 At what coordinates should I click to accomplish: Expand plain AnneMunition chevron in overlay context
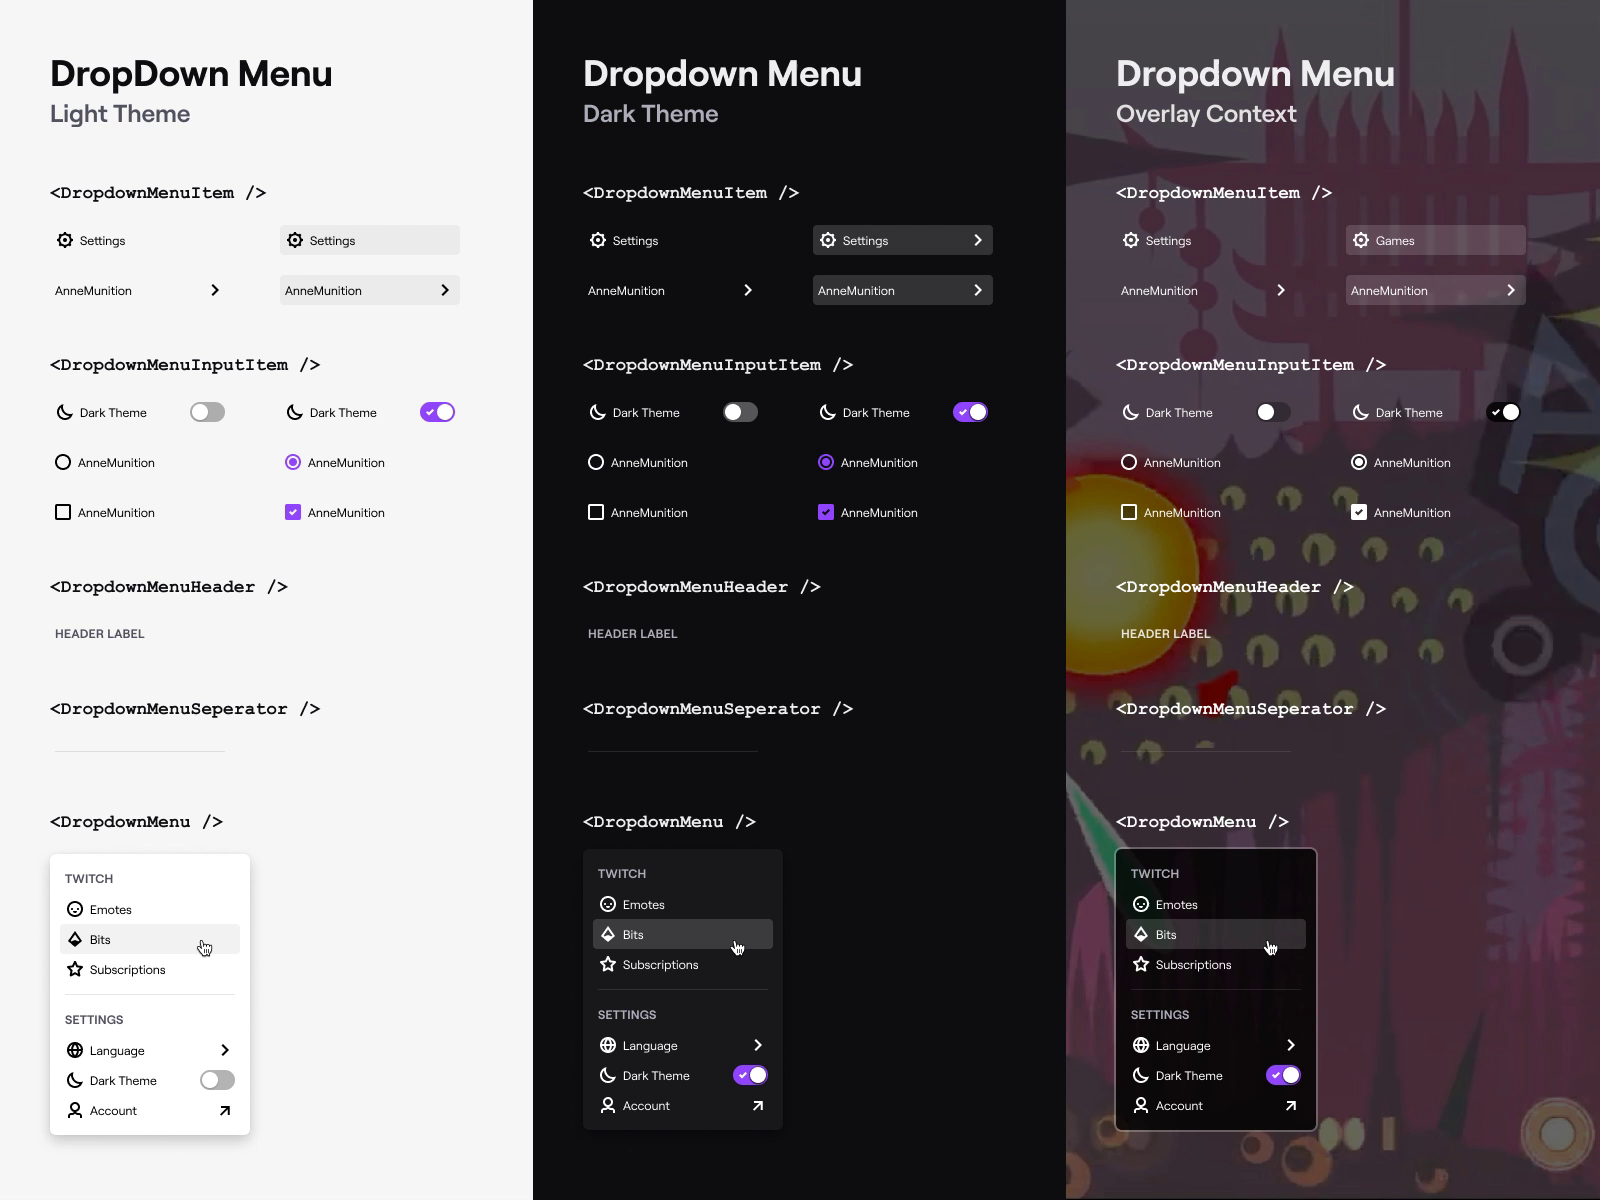(x=1281, y=291)
